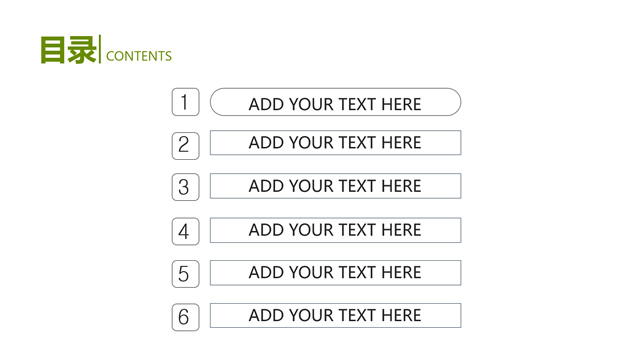Image resolution: width=635 pixels, height=361 pixels.
Task: Select the number 1 box
Action: pos(185,102)
